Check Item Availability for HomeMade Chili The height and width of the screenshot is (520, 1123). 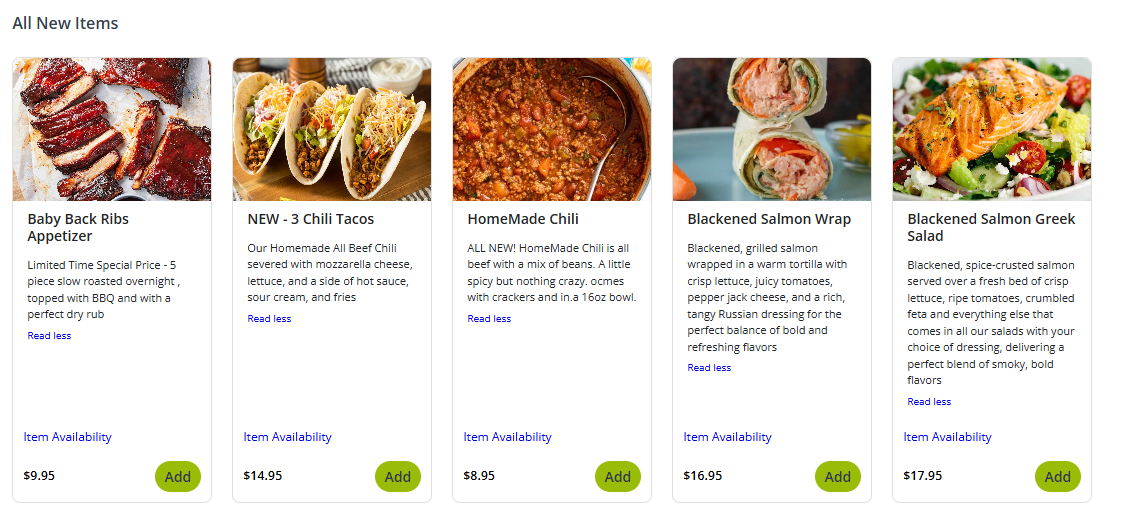click(508, 437)
